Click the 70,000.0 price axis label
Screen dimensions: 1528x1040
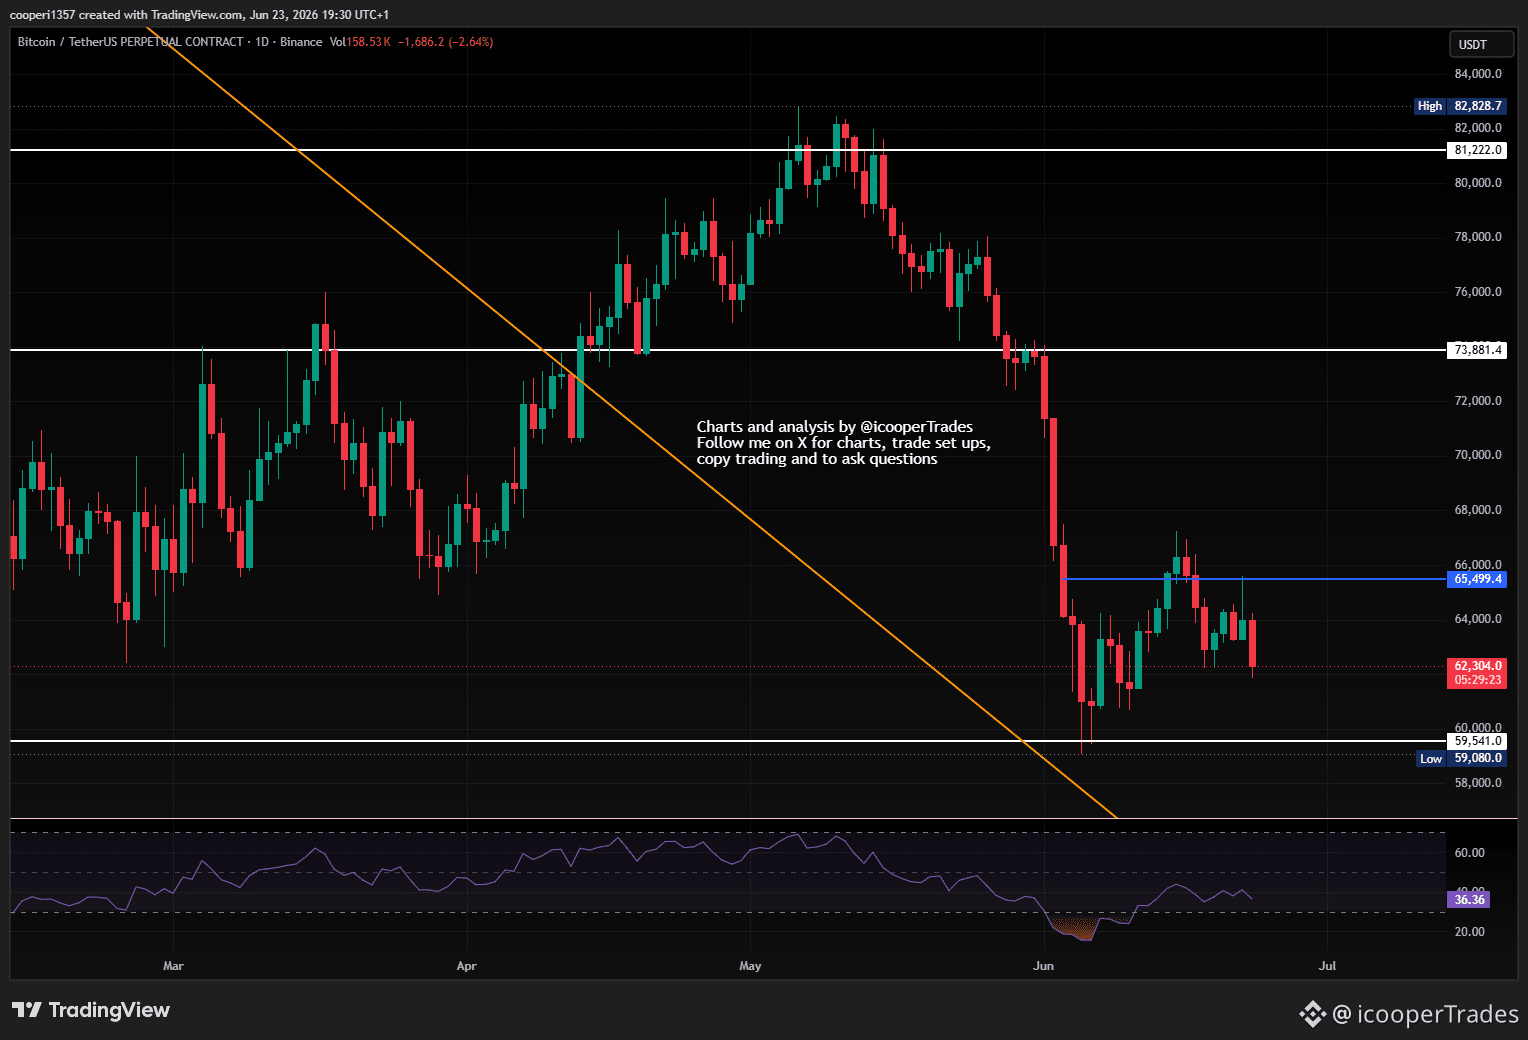coord(1478,455)
